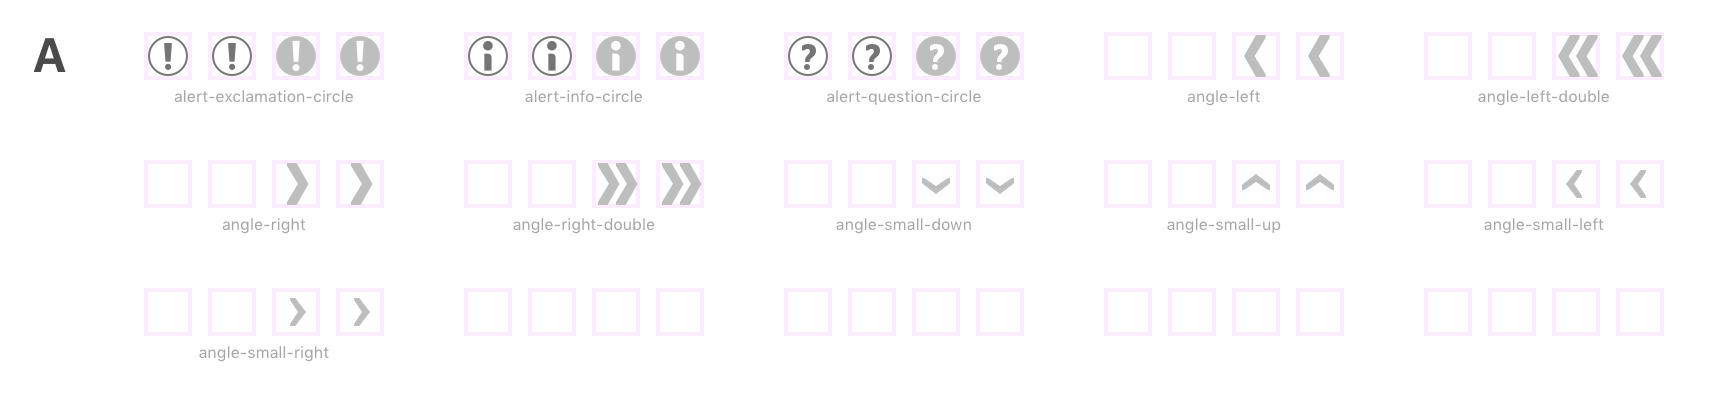This screenshot has height=400, width=1728.
Task: Select the first outlined alert-question-circle icon
Action: tap(808, 56)
